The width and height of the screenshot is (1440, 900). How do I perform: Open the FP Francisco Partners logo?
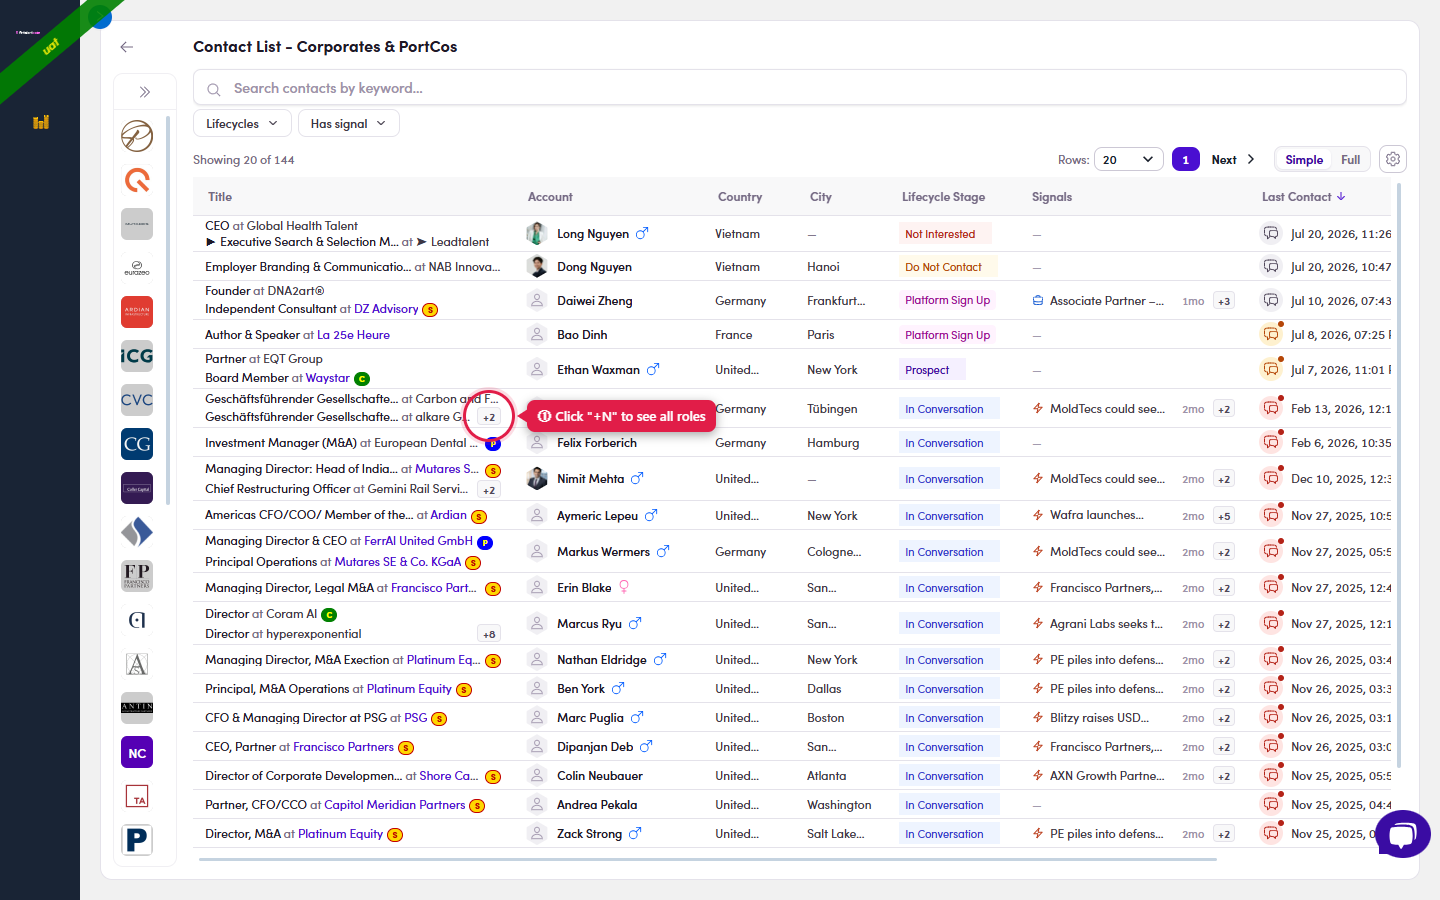click(x=137, y=576)
